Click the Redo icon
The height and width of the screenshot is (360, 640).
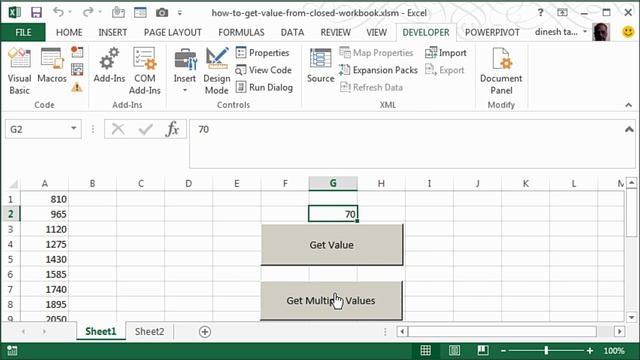[x=87, y=13]
